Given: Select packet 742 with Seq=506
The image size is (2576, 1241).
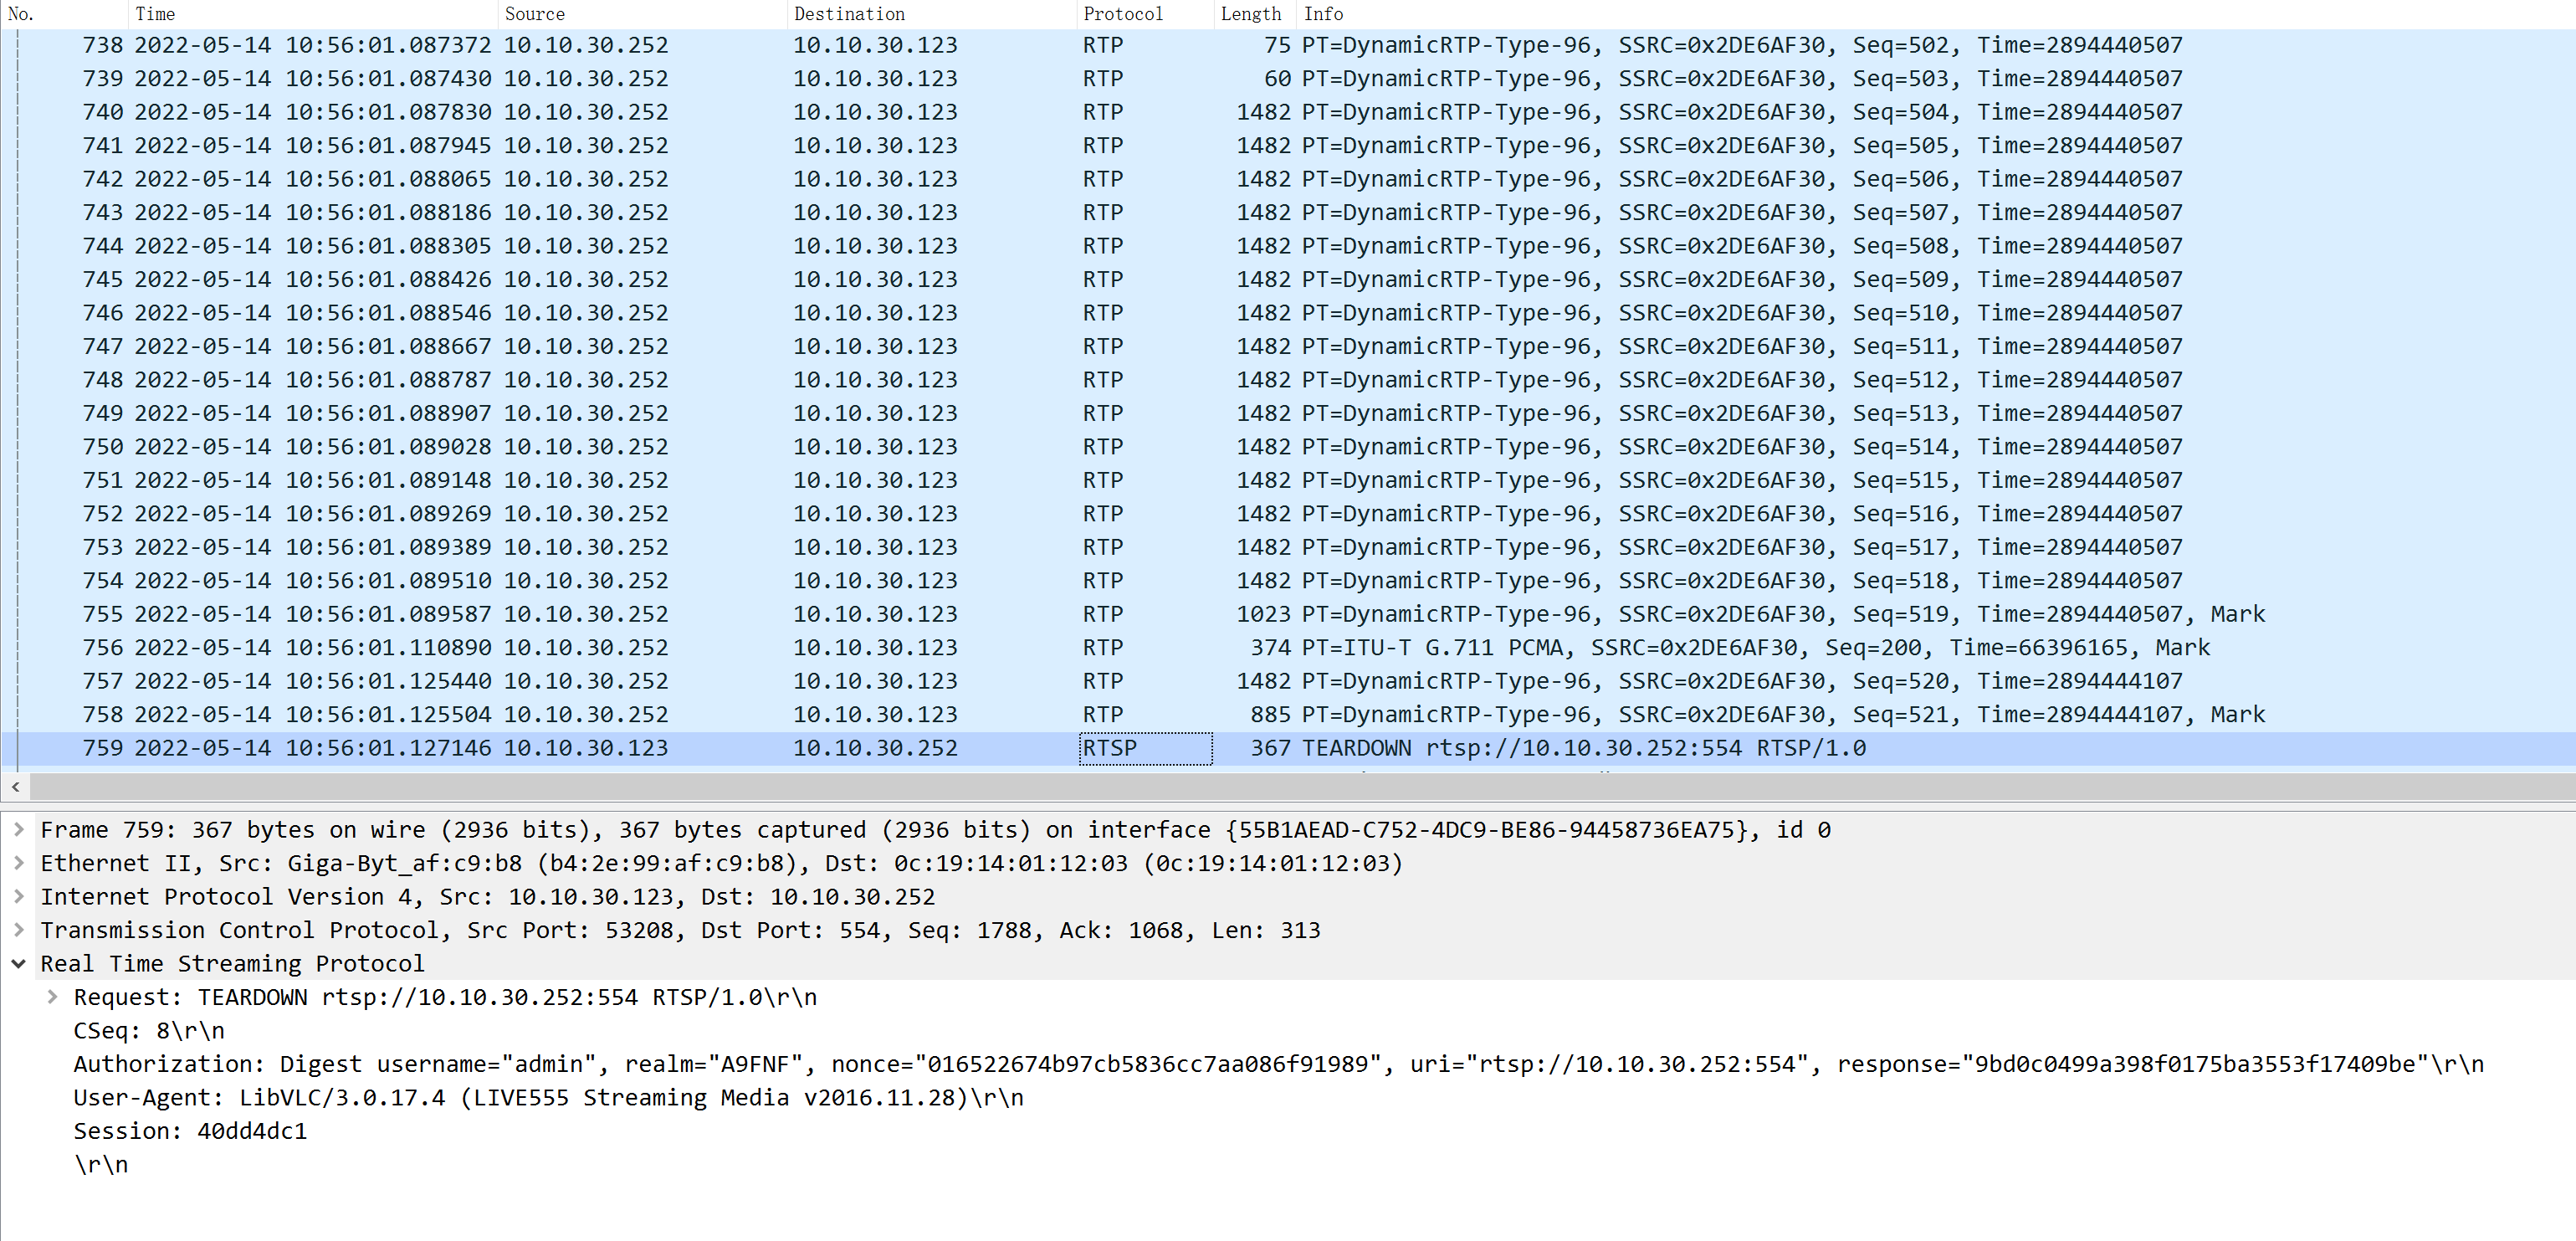Looking at the screenshot, I should 1288,179.
